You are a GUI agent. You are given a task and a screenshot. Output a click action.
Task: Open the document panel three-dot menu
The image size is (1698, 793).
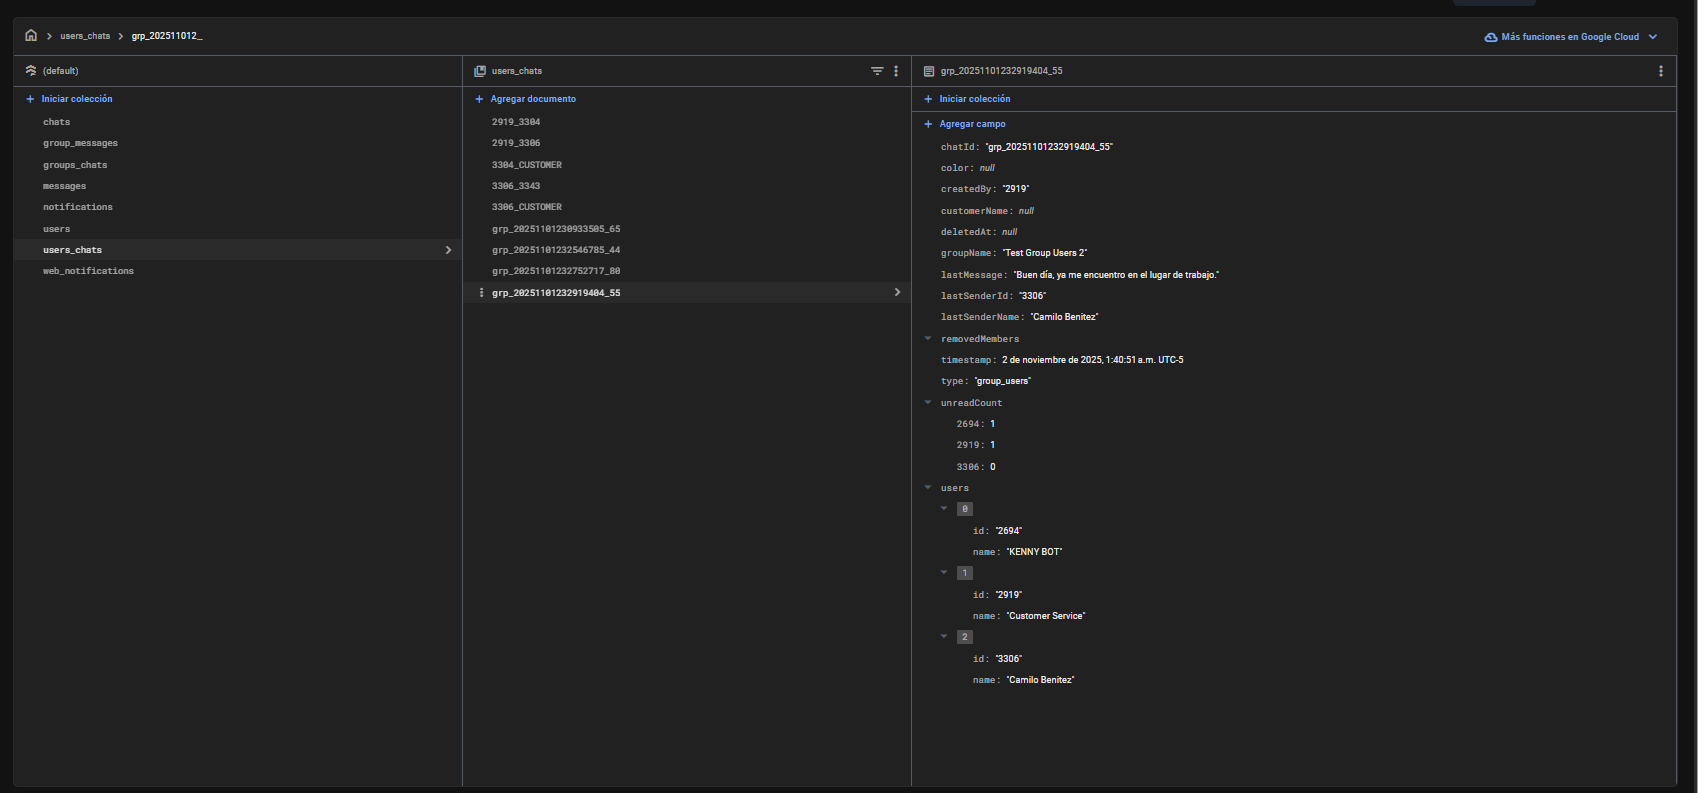click(1661, 71)
